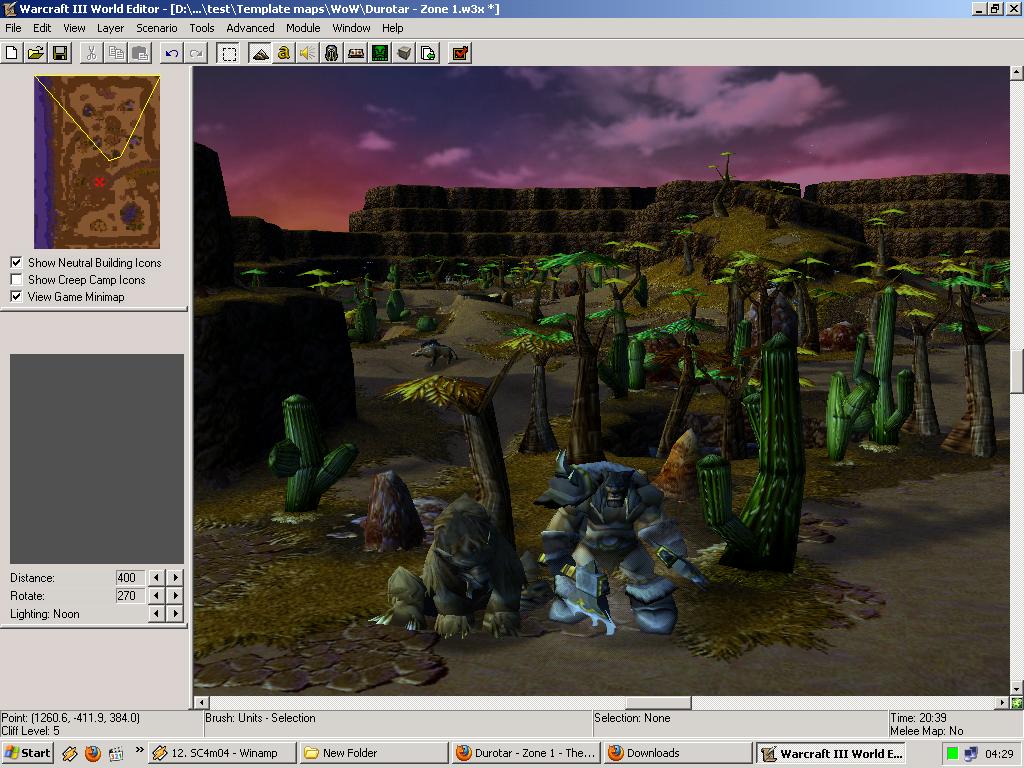
Task: Increase the Rotate value with right arrow
Action: coord(174,596)
